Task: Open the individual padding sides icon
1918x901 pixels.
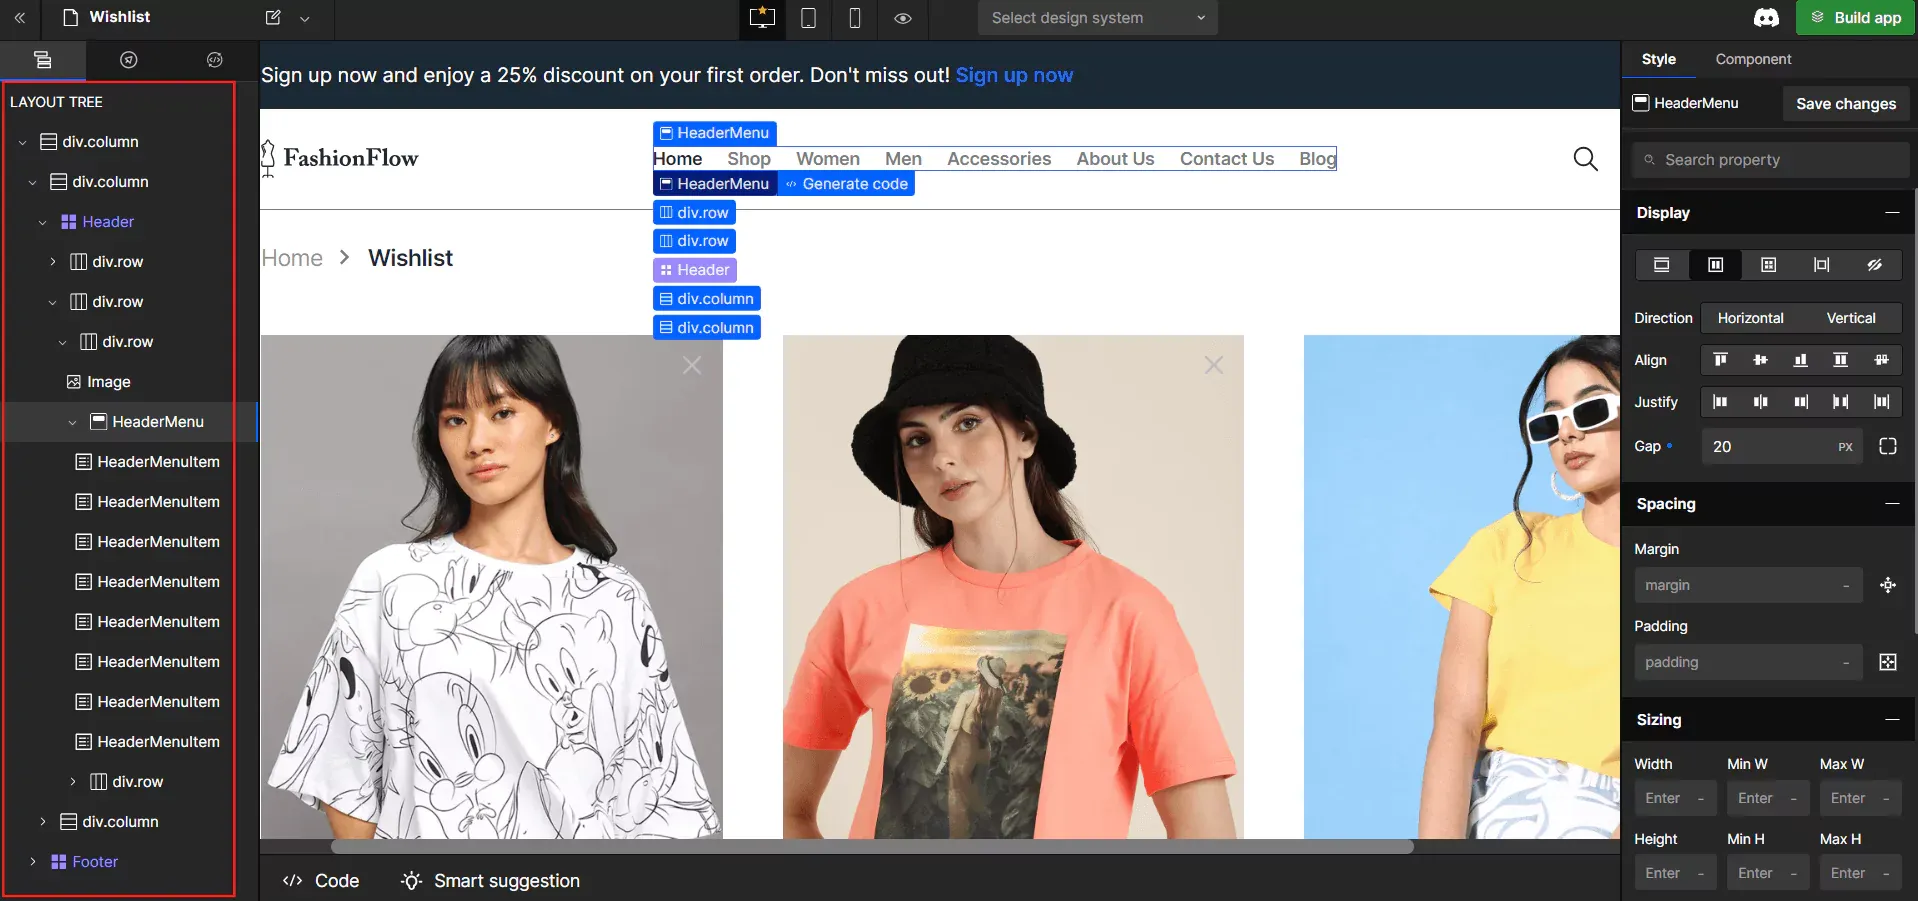Action: [x=1887, y=662]
